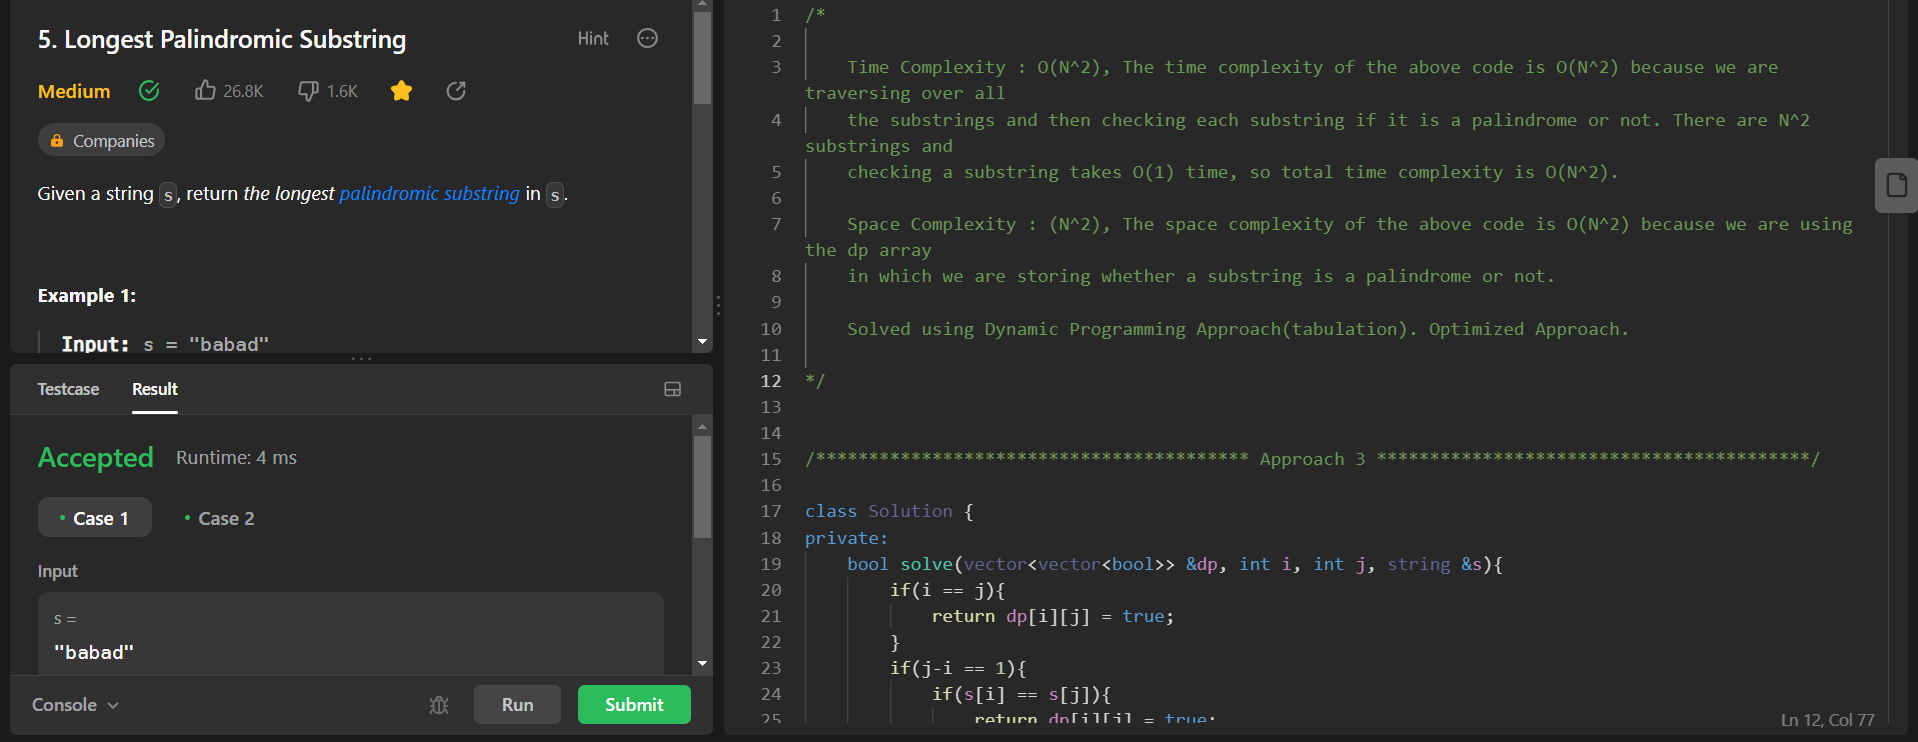Click the result panel scrollbar down arrow
Screen dimensions: 1918x742
(x=703, y=663)
